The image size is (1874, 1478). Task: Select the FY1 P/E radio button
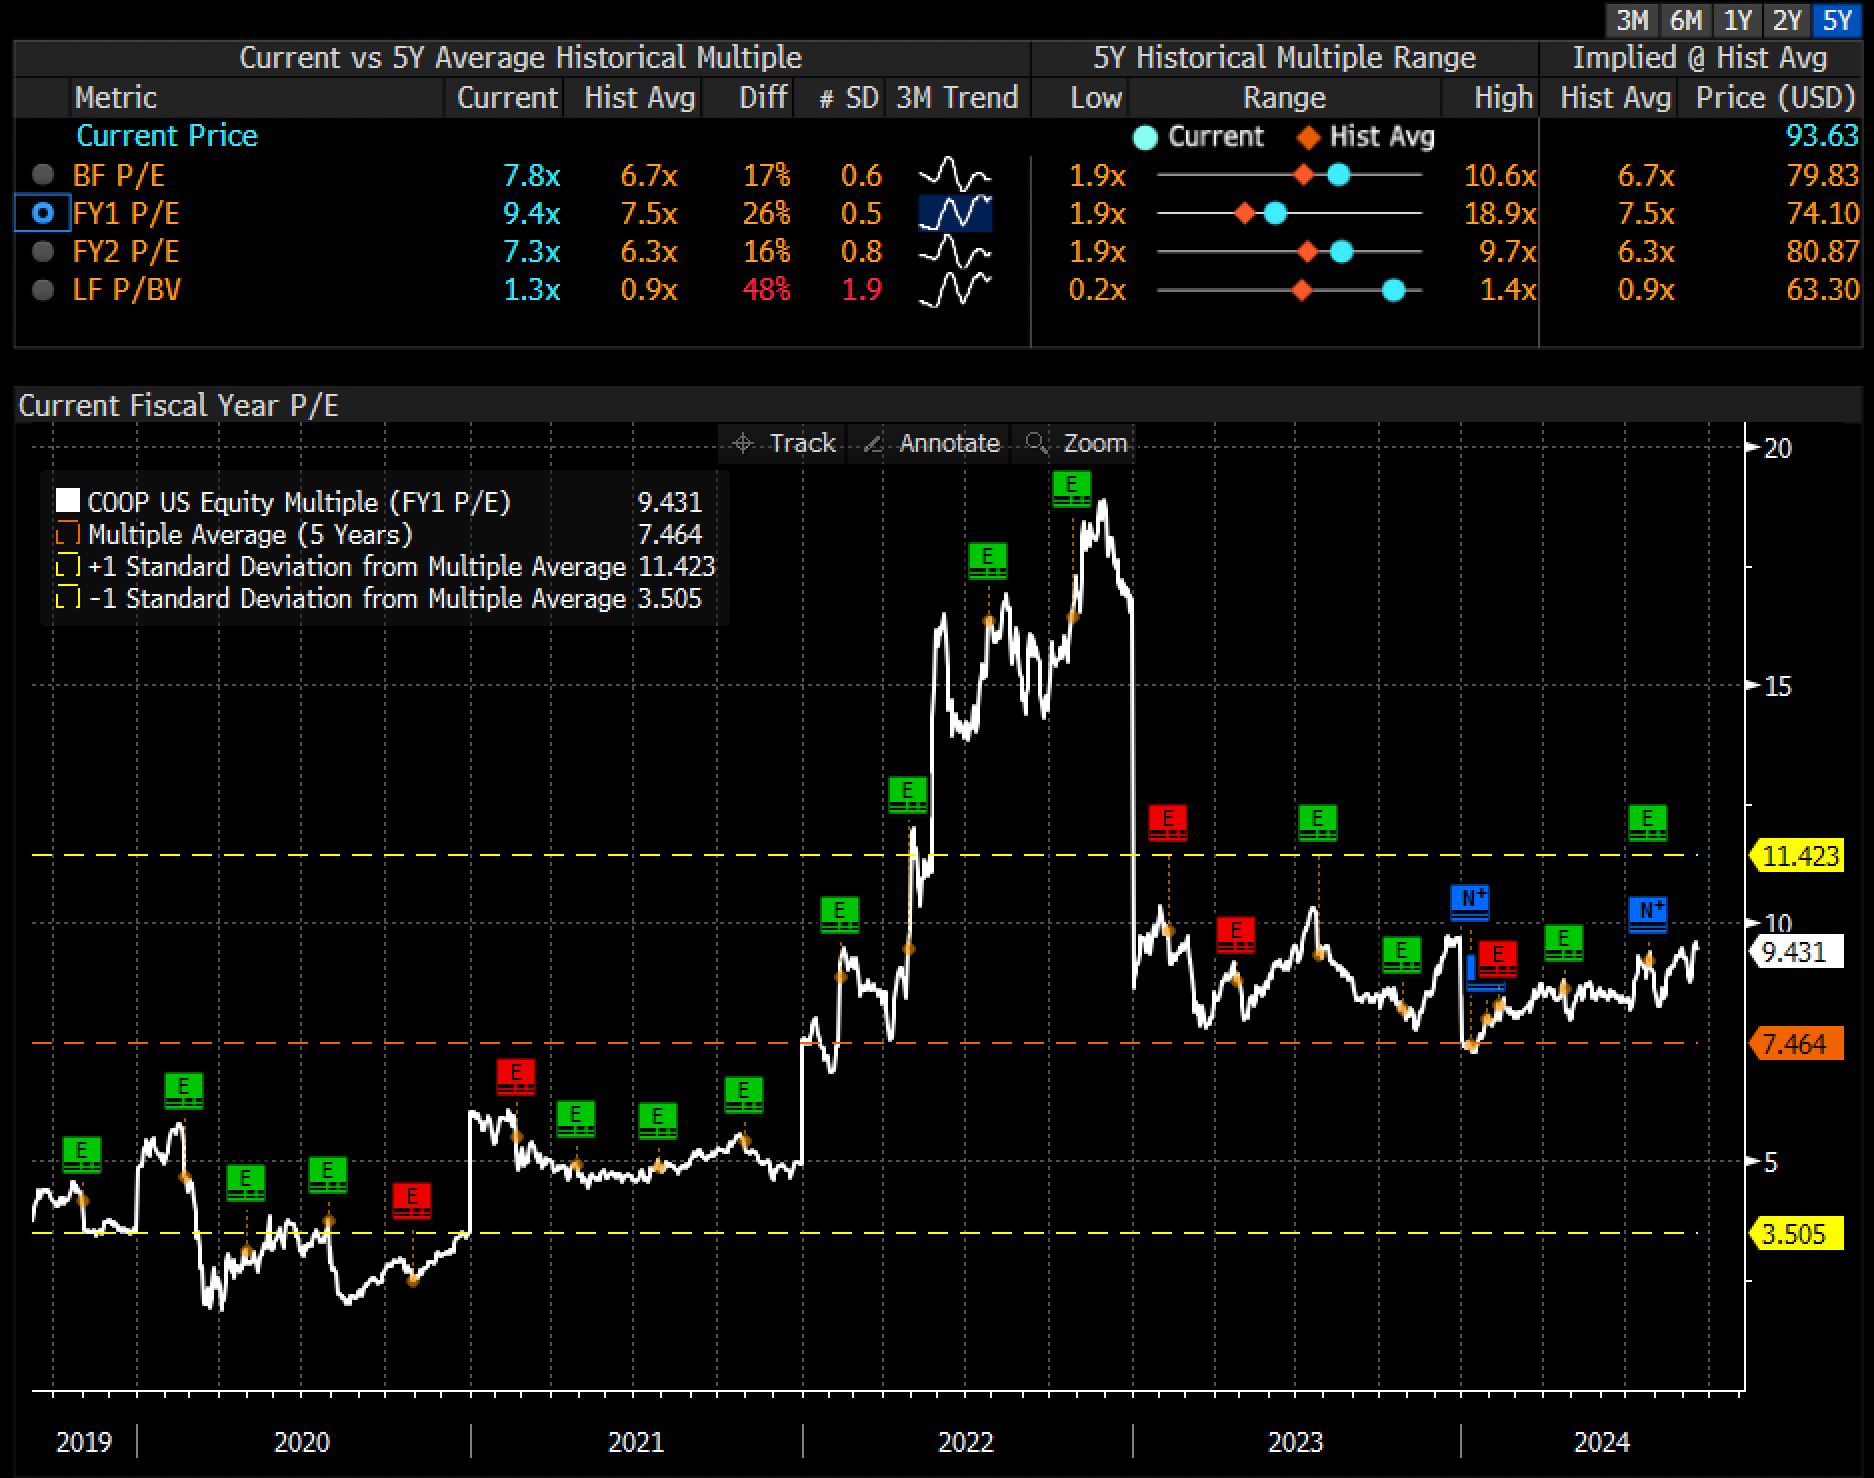[43, 214]
